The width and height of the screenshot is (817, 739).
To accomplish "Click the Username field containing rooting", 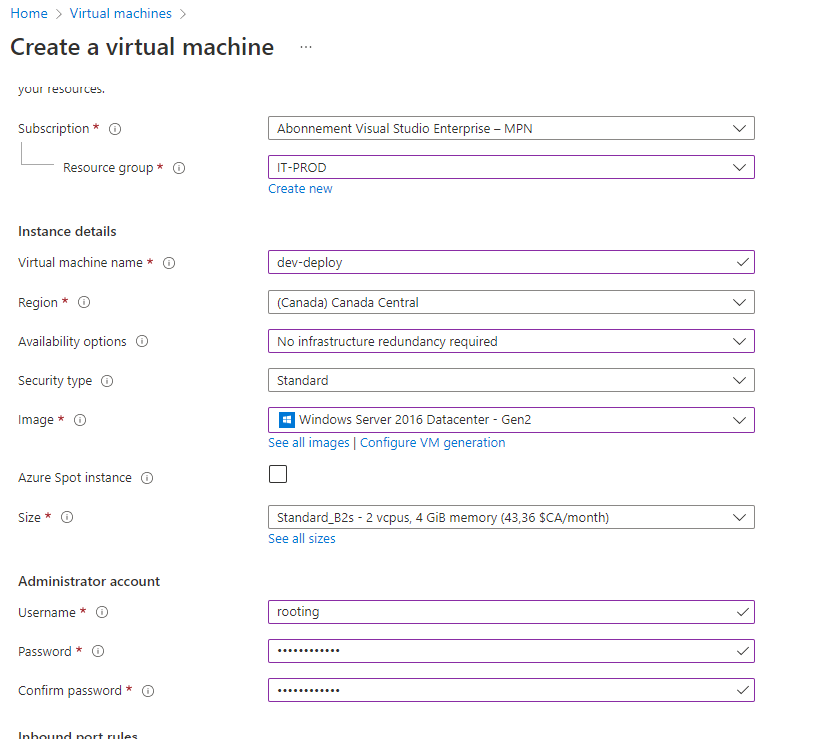I will point(500,612).
